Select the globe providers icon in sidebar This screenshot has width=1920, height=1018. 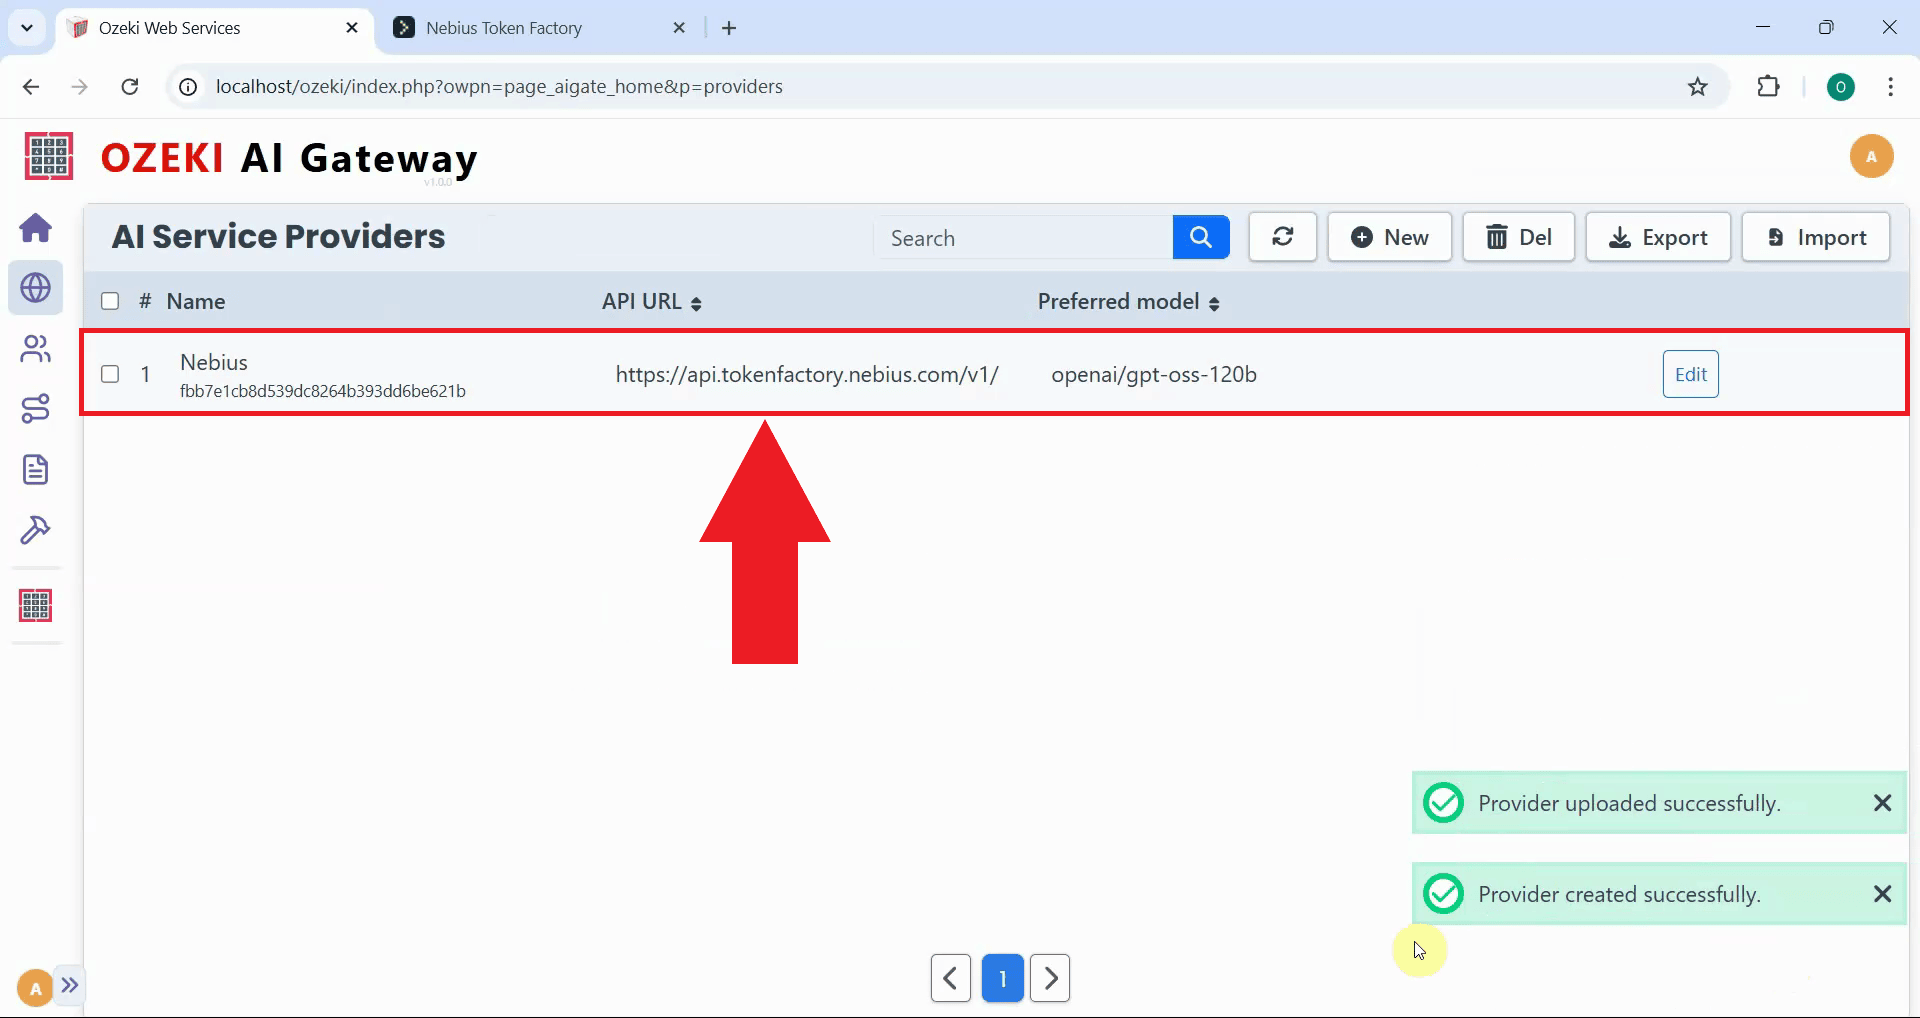pos(36,288)
